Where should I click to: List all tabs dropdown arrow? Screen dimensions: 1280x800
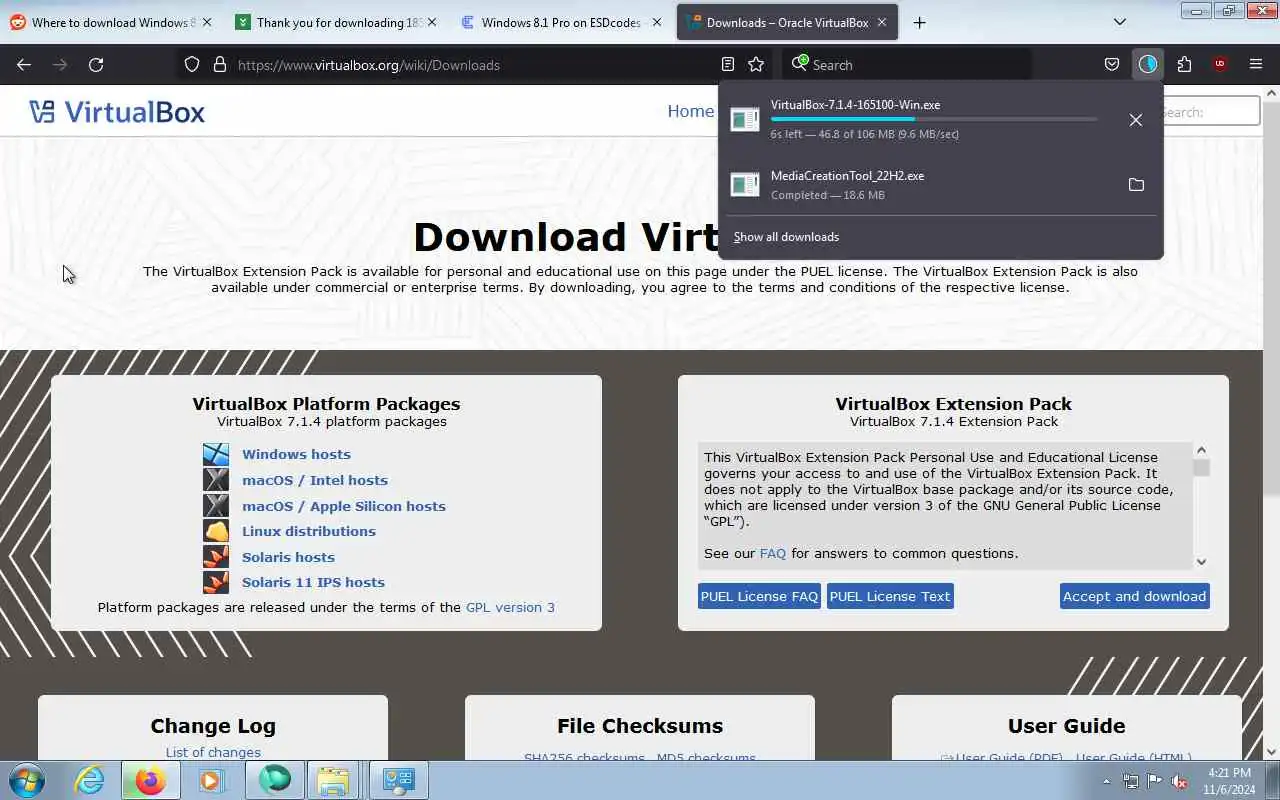[1120, 22]
